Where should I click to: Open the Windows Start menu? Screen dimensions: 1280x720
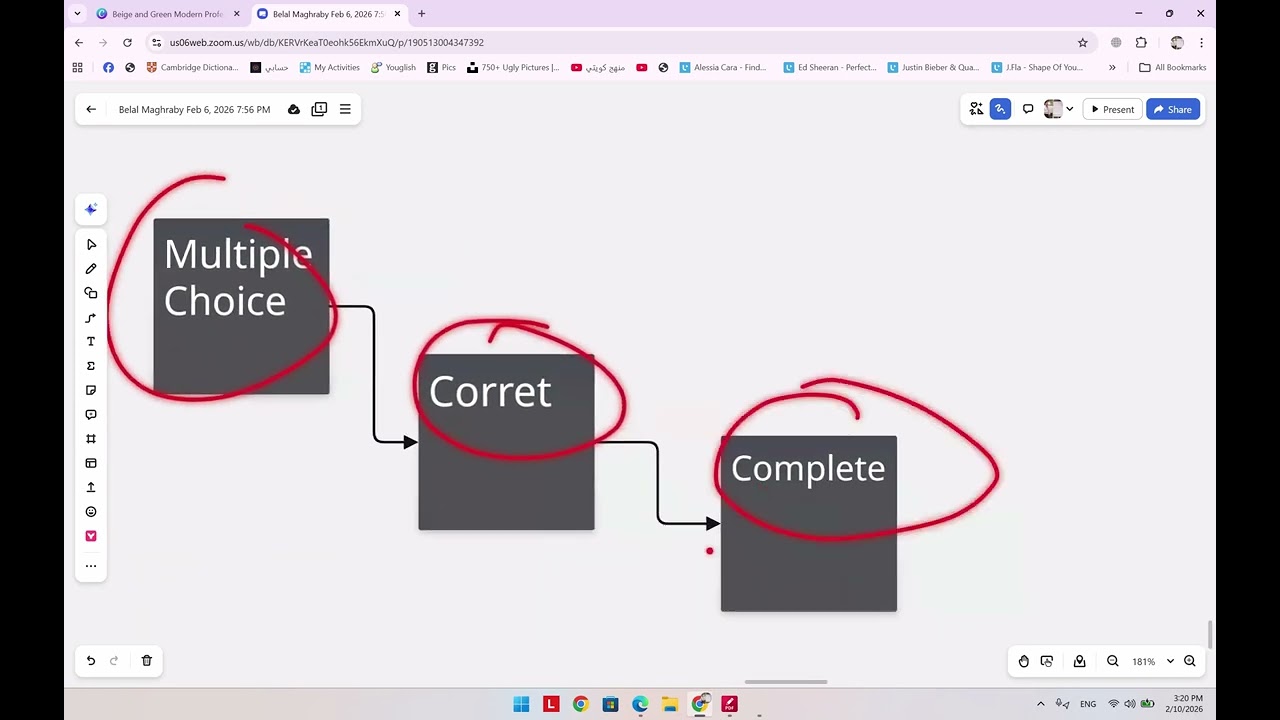point(521,704)
